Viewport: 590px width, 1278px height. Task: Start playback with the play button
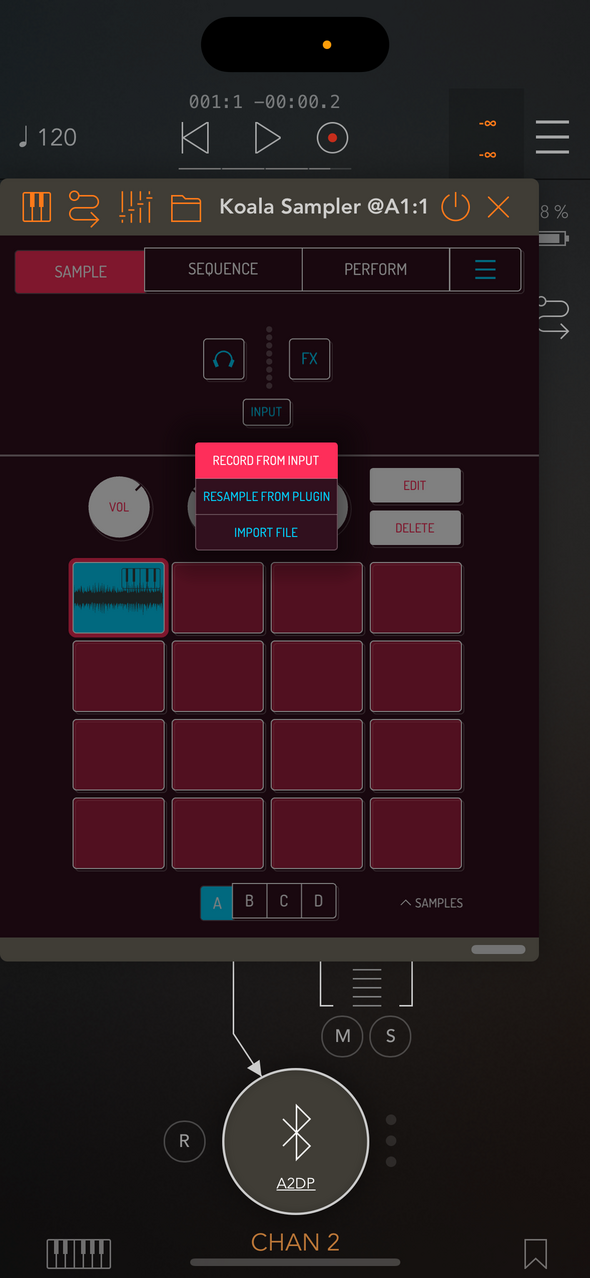[266, 138]
